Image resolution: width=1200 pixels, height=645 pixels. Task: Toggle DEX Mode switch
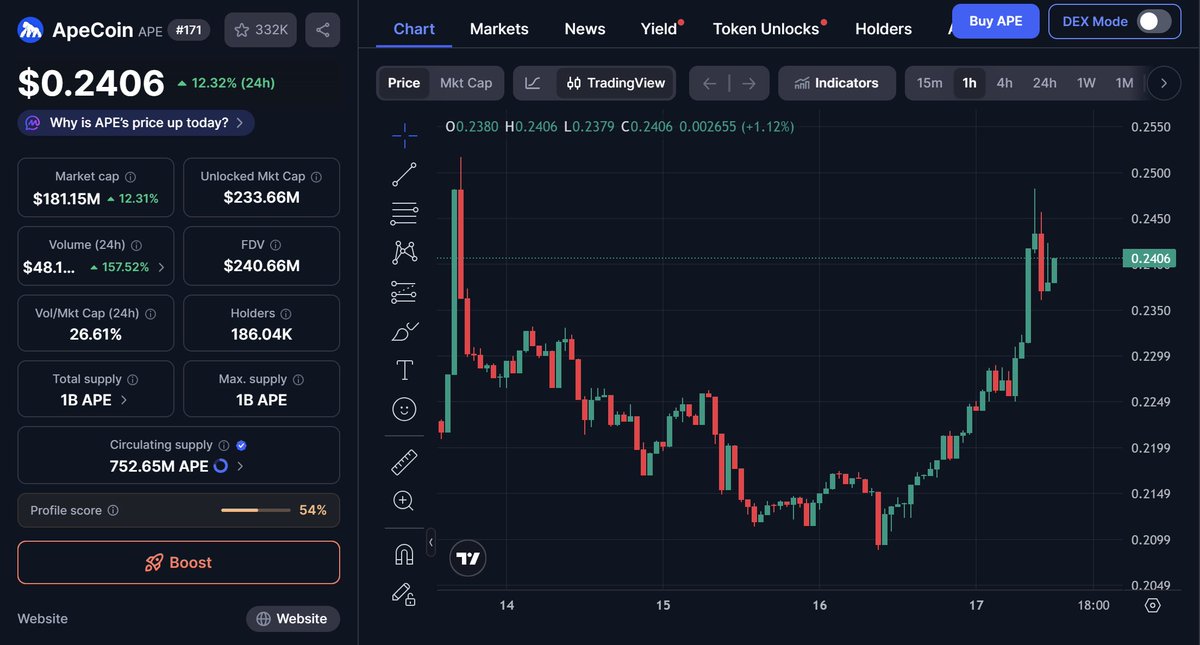click(1153, 21)
